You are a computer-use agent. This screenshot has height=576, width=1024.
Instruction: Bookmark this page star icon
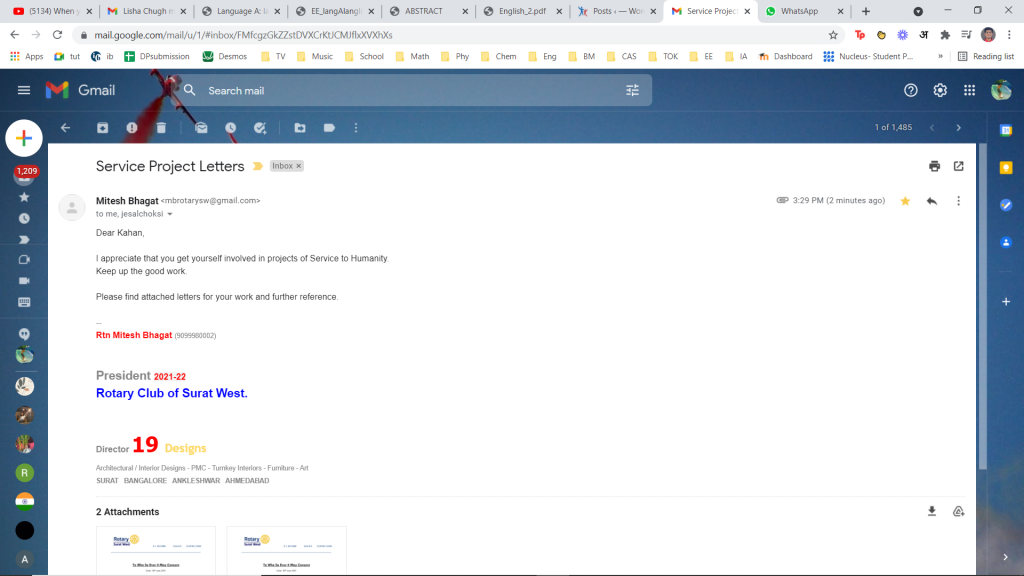(x=833, y=35)
